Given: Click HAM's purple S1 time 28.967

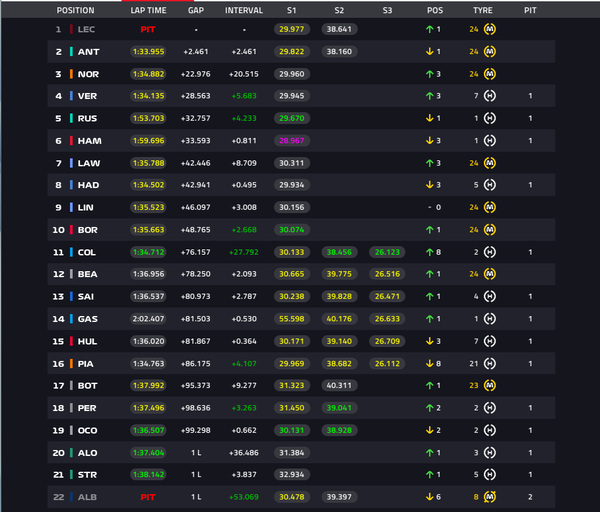Looking at the screenshot, I should click(x=292, y=140).
